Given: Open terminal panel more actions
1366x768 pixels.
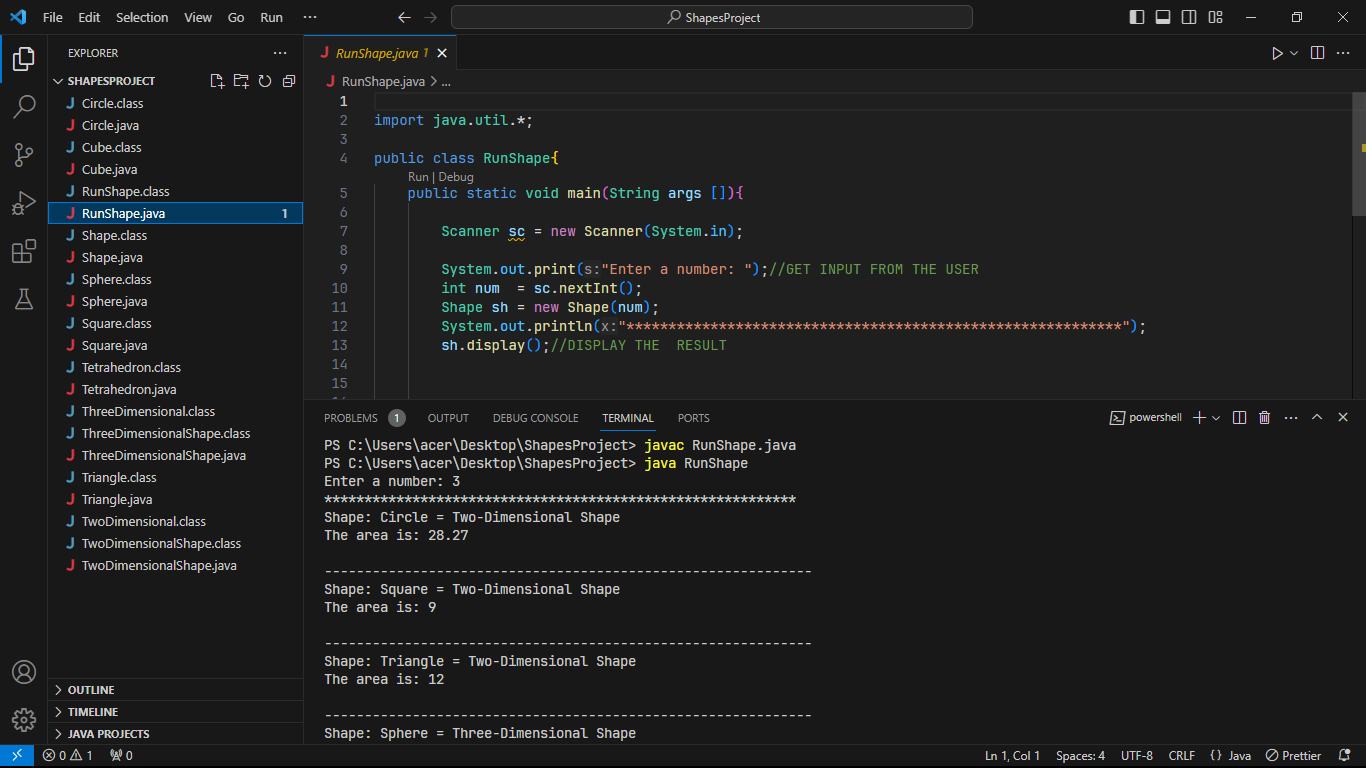Looking at the screenshot, I should point(1291,418).
